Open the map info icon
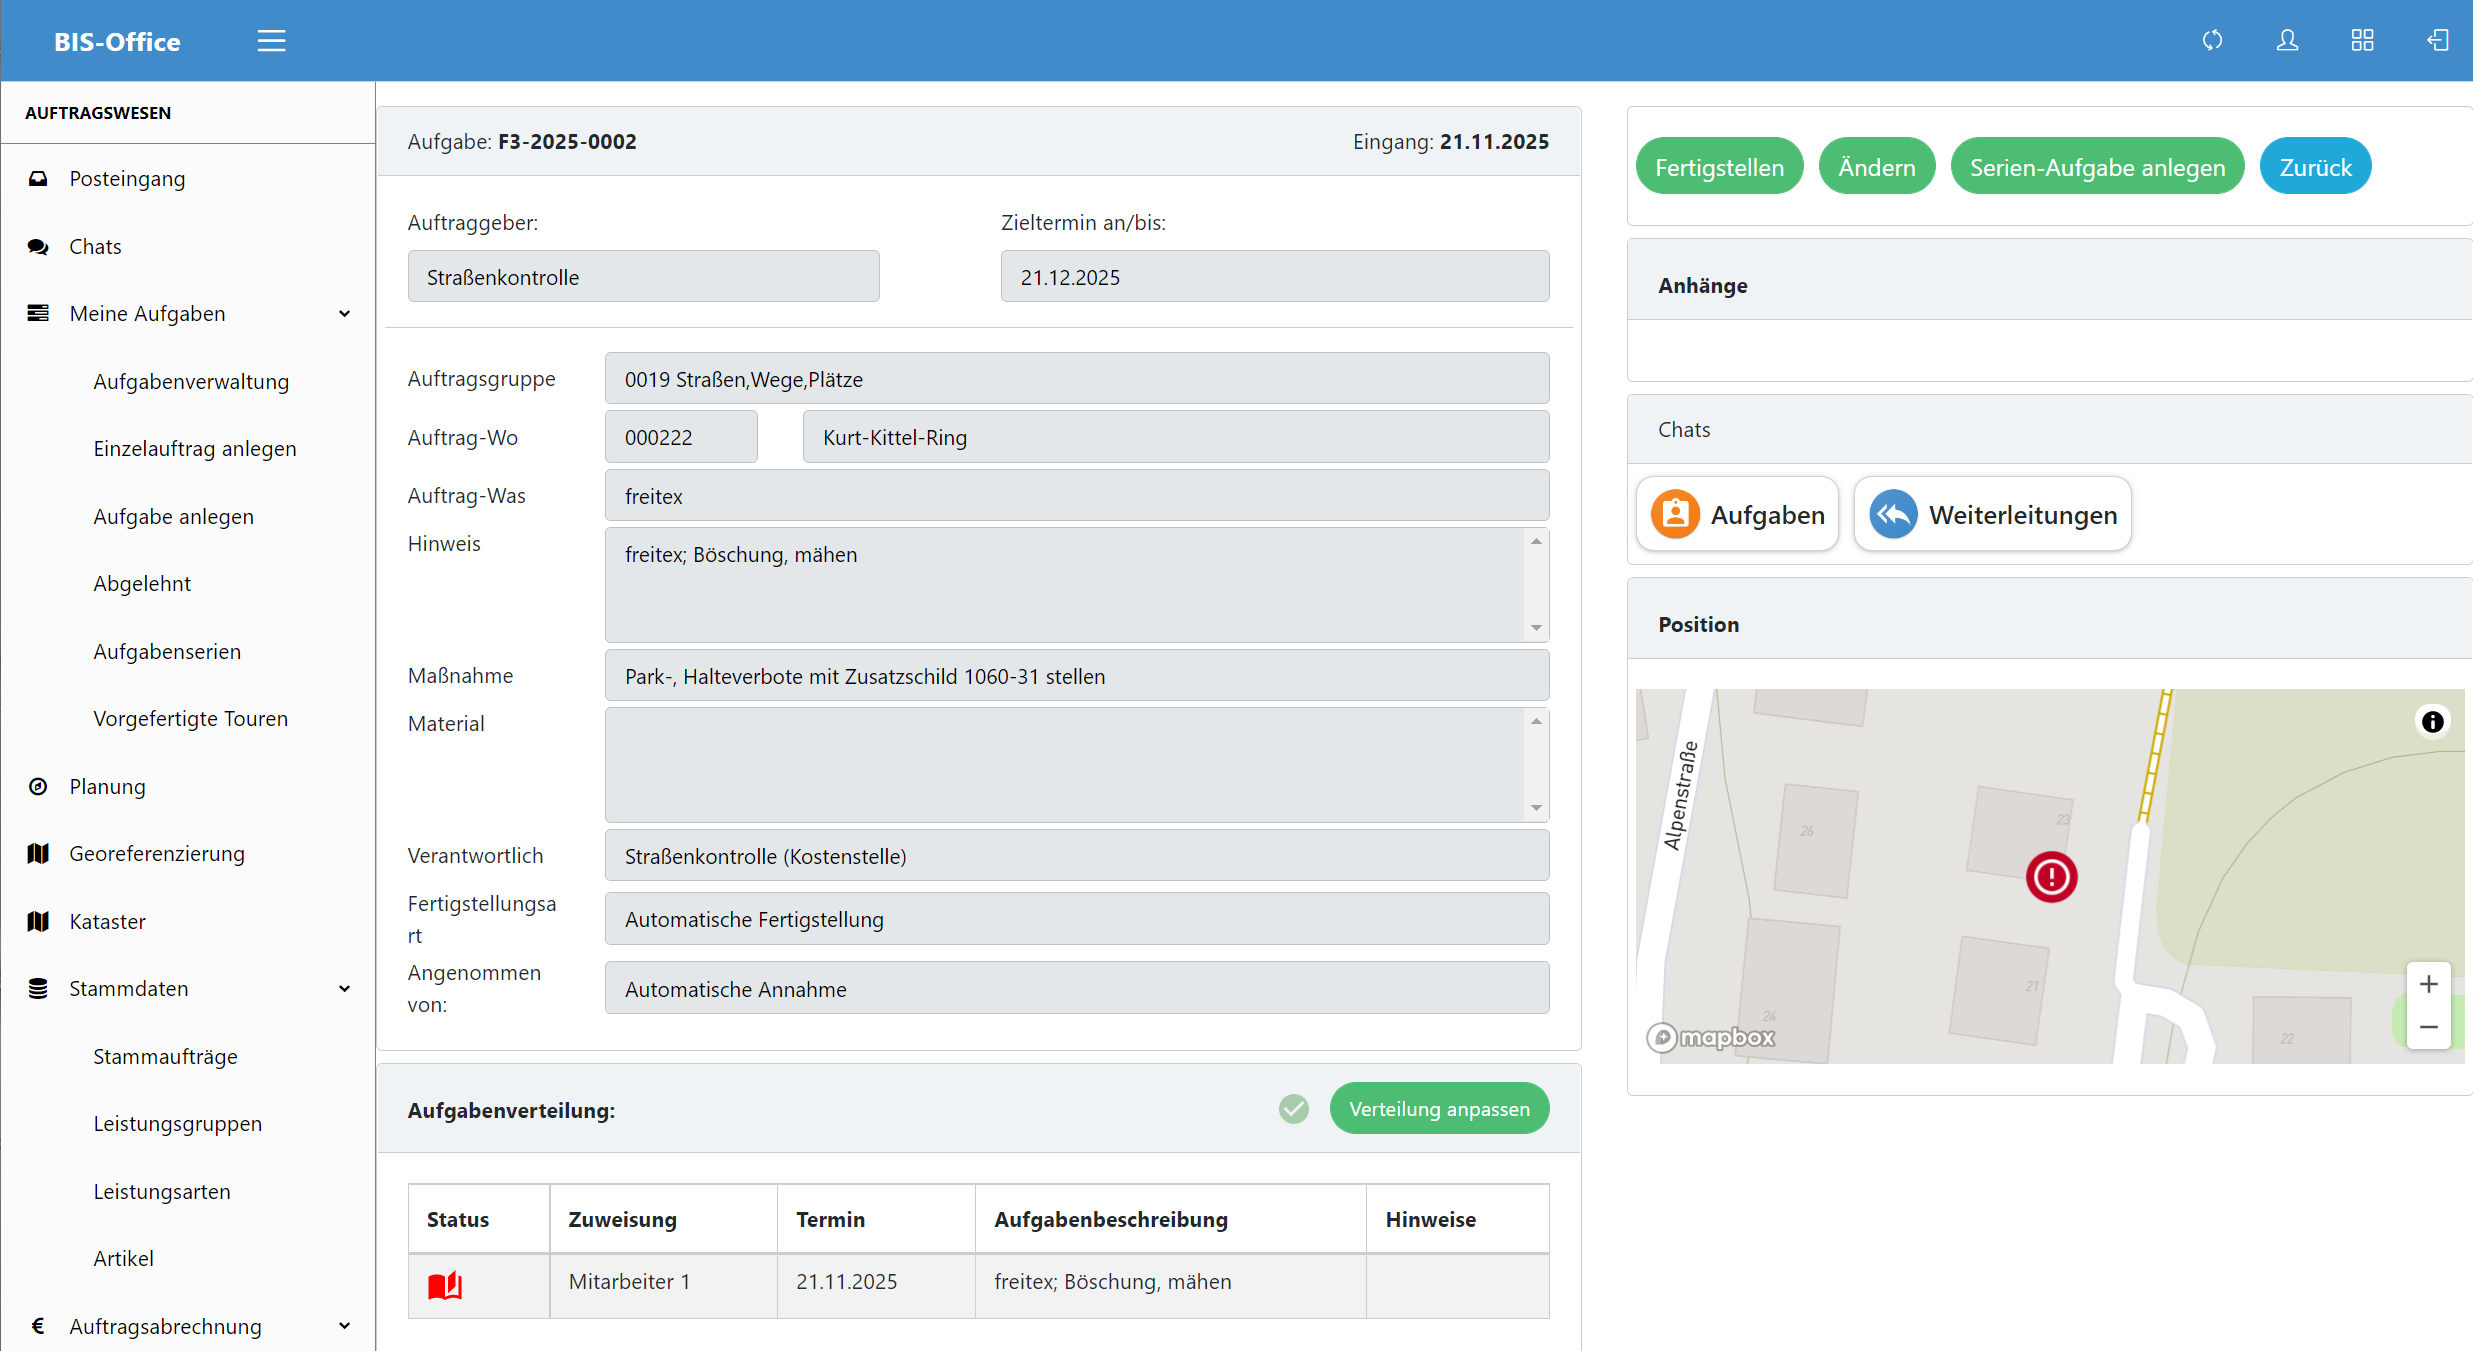Viewport: 2473px width, 1351px height. 2432,722
